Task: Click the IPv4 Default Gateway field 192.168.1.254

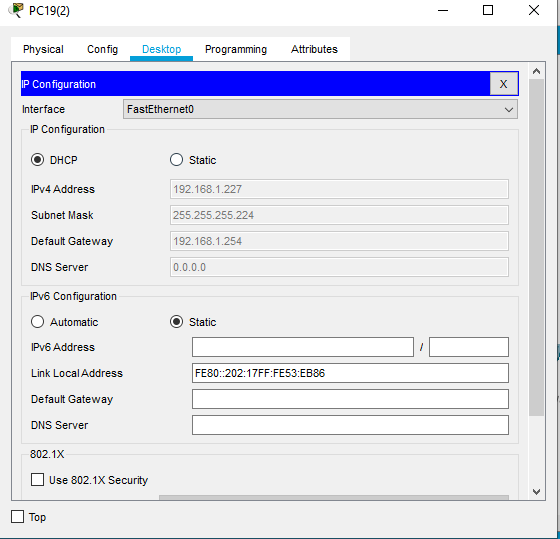Action: pos(339,241)
